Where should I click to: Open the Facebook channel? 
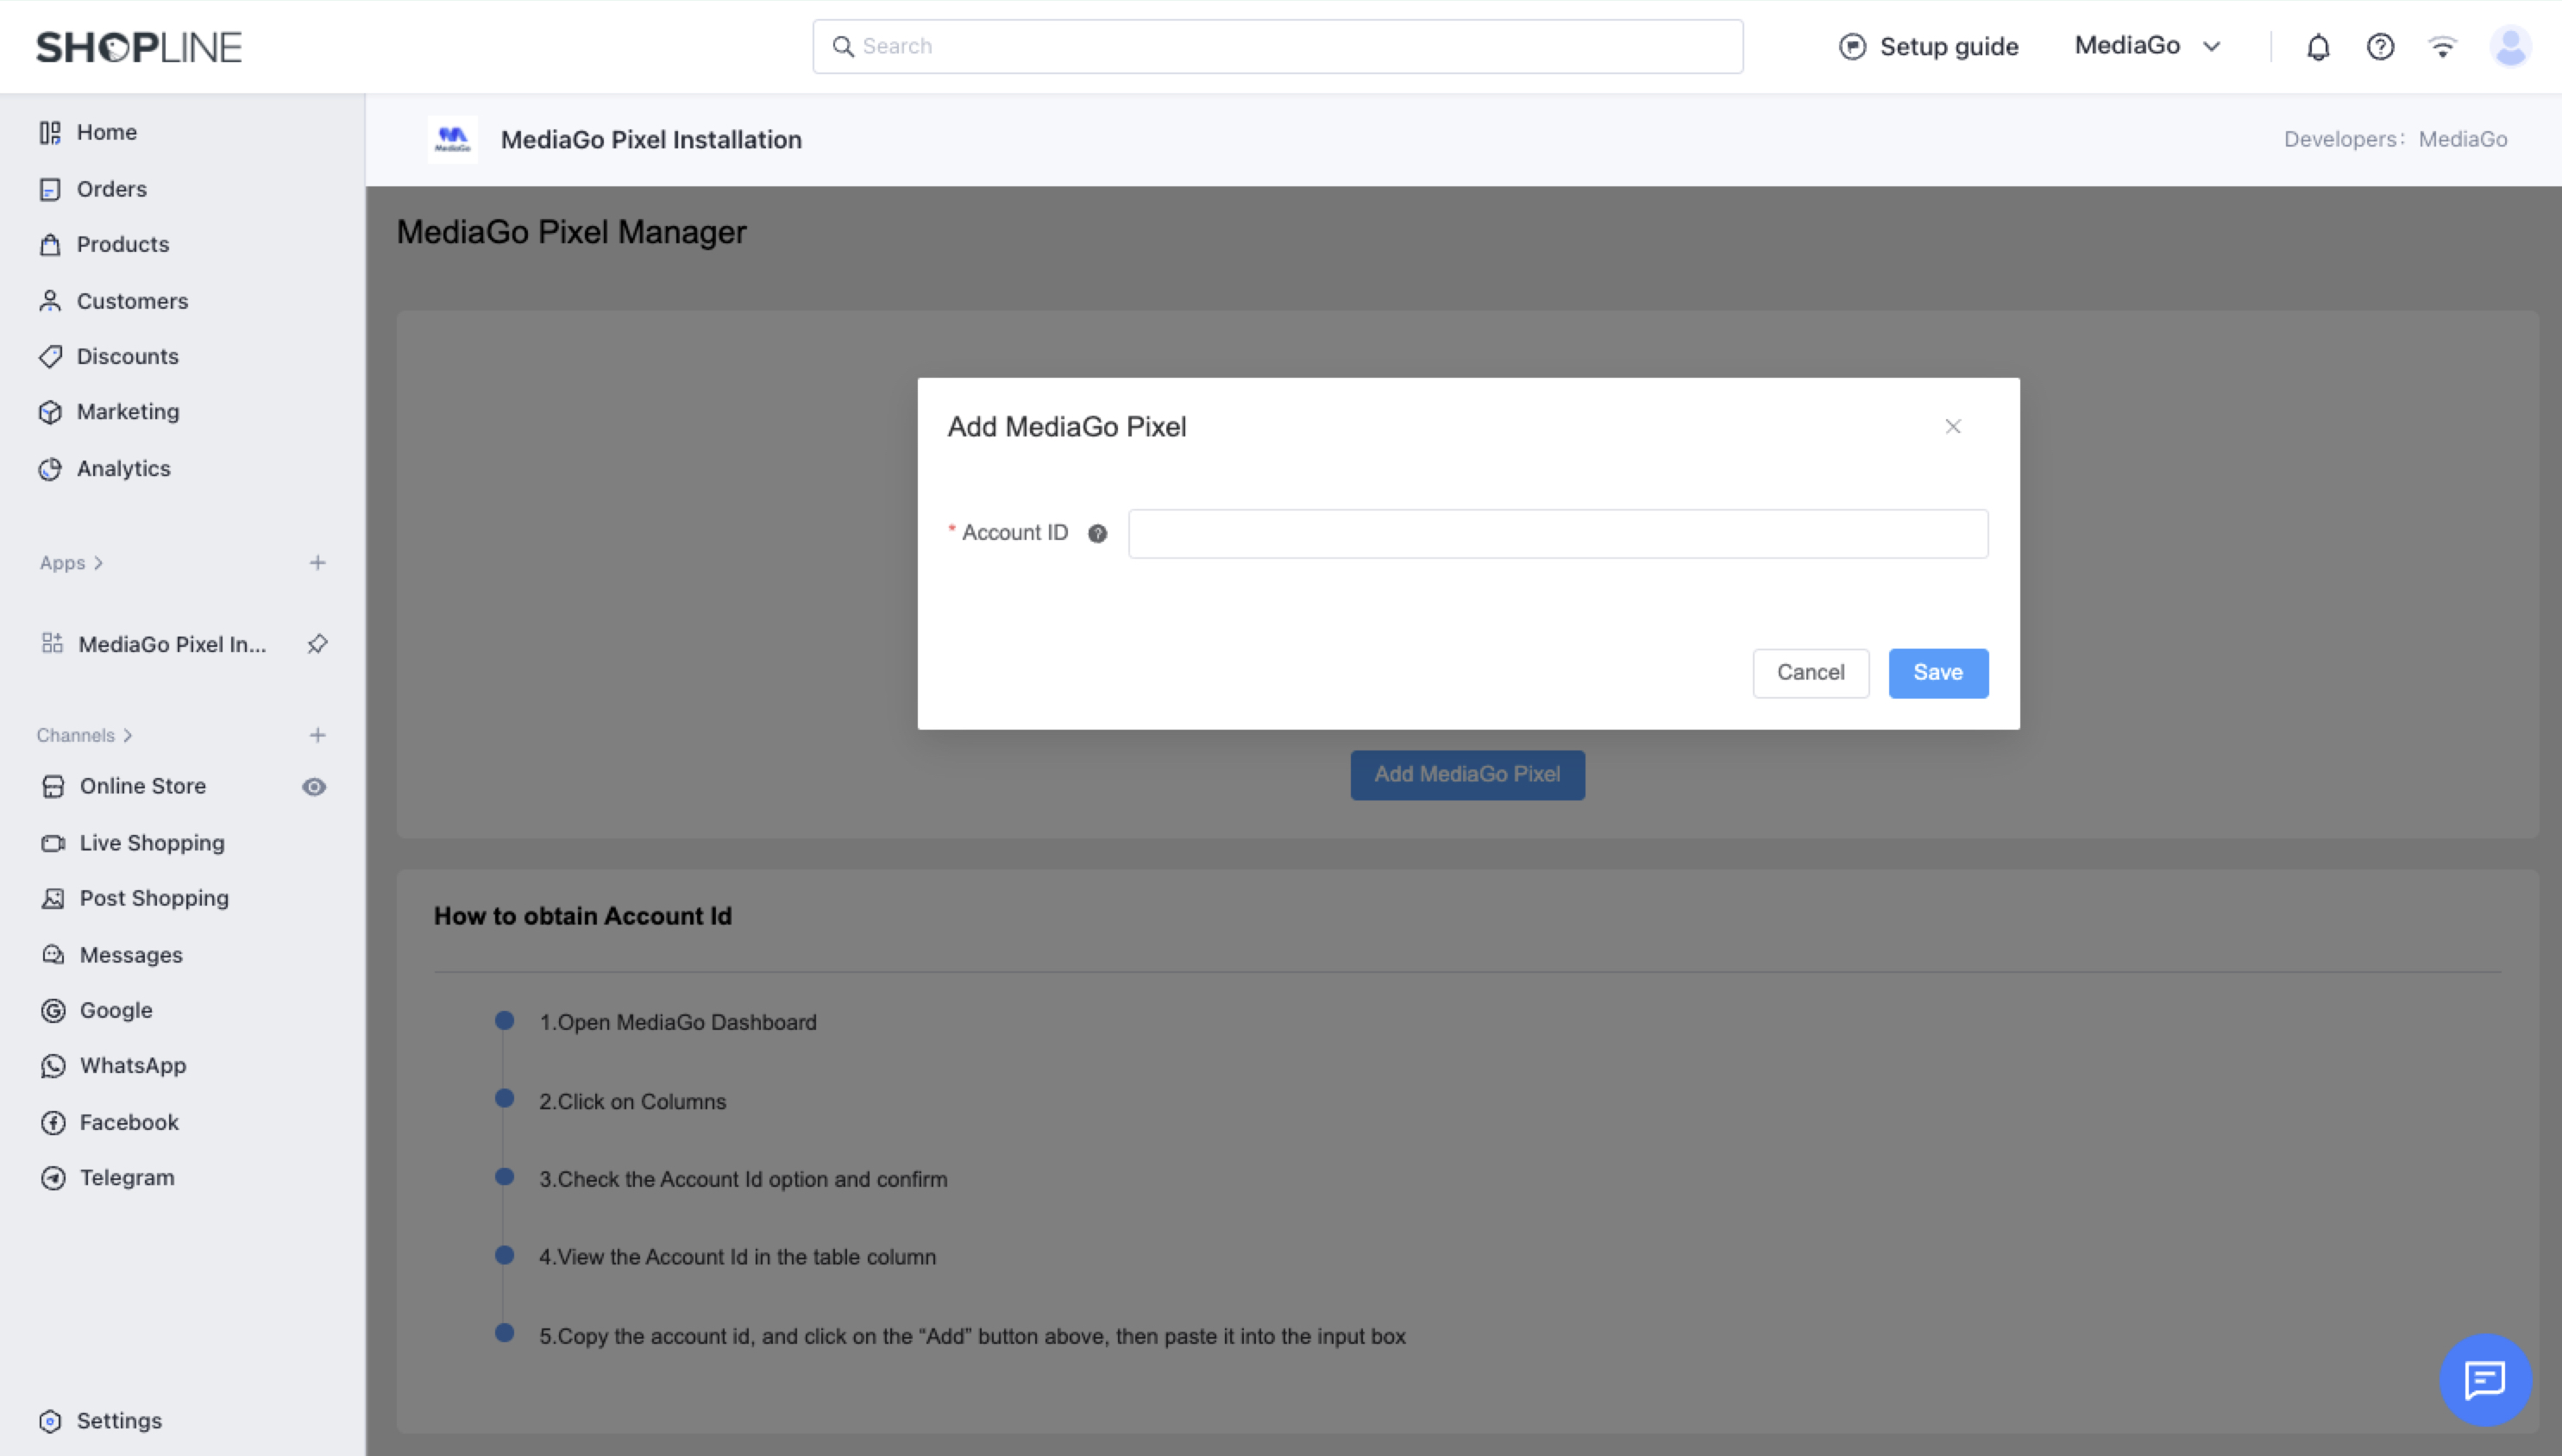[129, 1122]
